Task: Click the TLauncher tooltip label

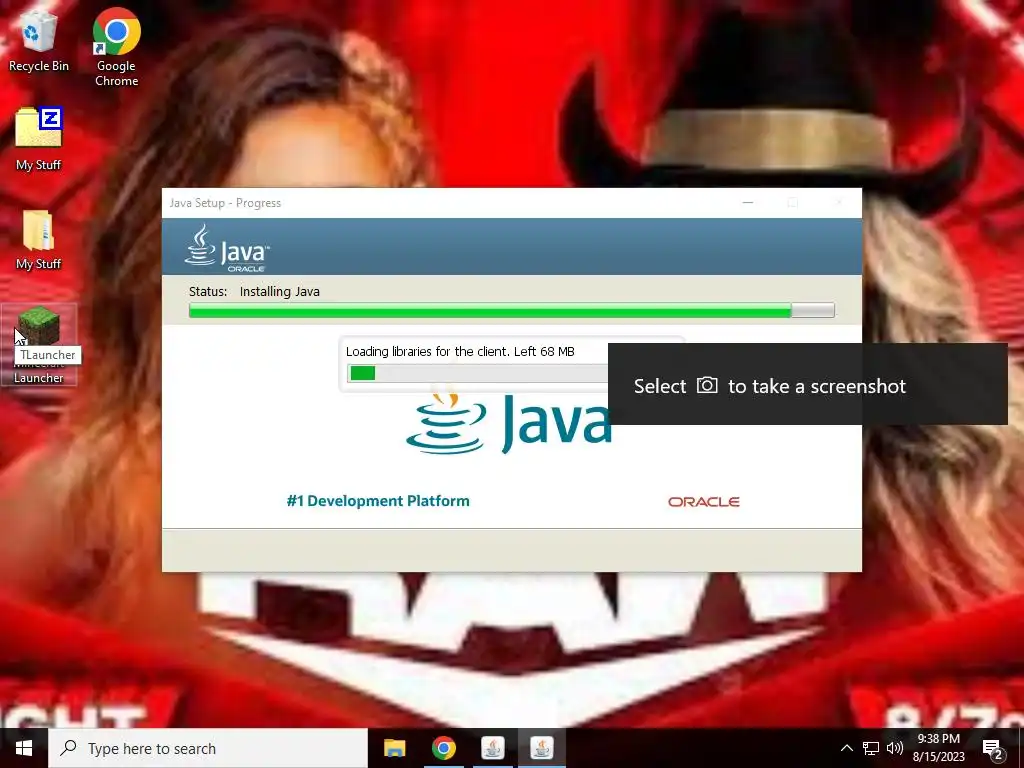Action: pyautogui.click(x=48, y=355)
